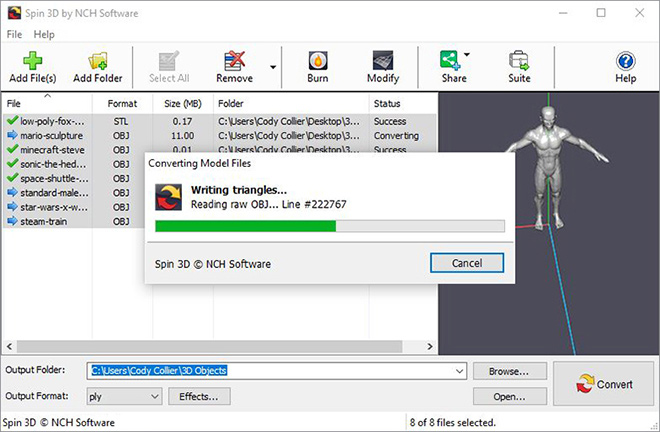This screenshot has width=660, height=432.
Task: Click the Success status of low-poly-fox
Action: click(x=390, y=121)
